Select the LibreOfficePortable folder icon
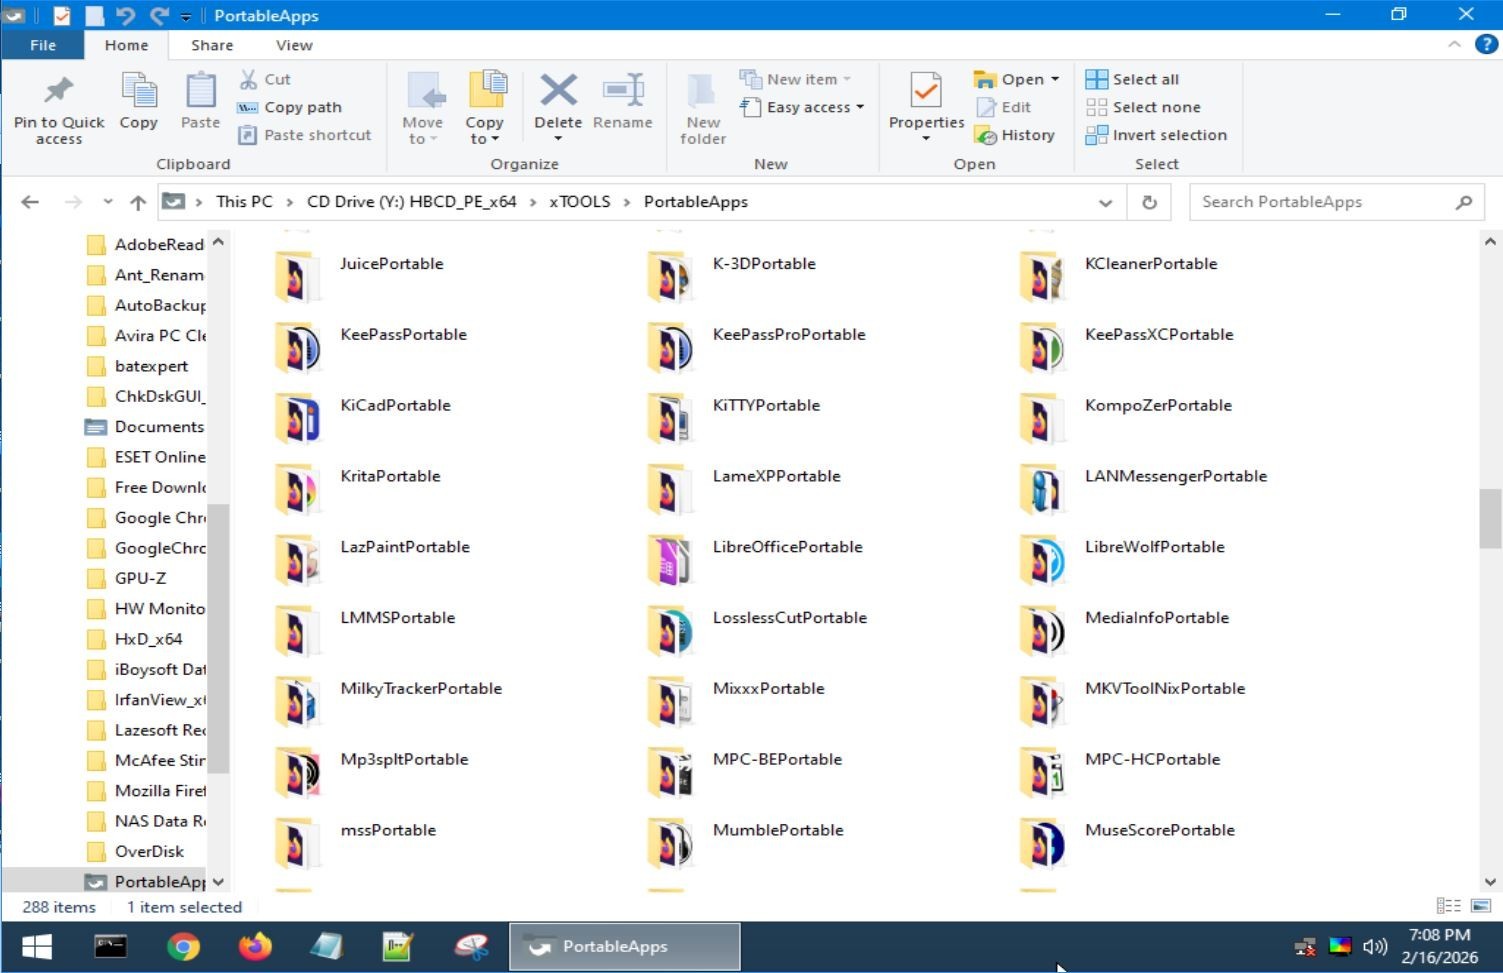 coord(670,560)
